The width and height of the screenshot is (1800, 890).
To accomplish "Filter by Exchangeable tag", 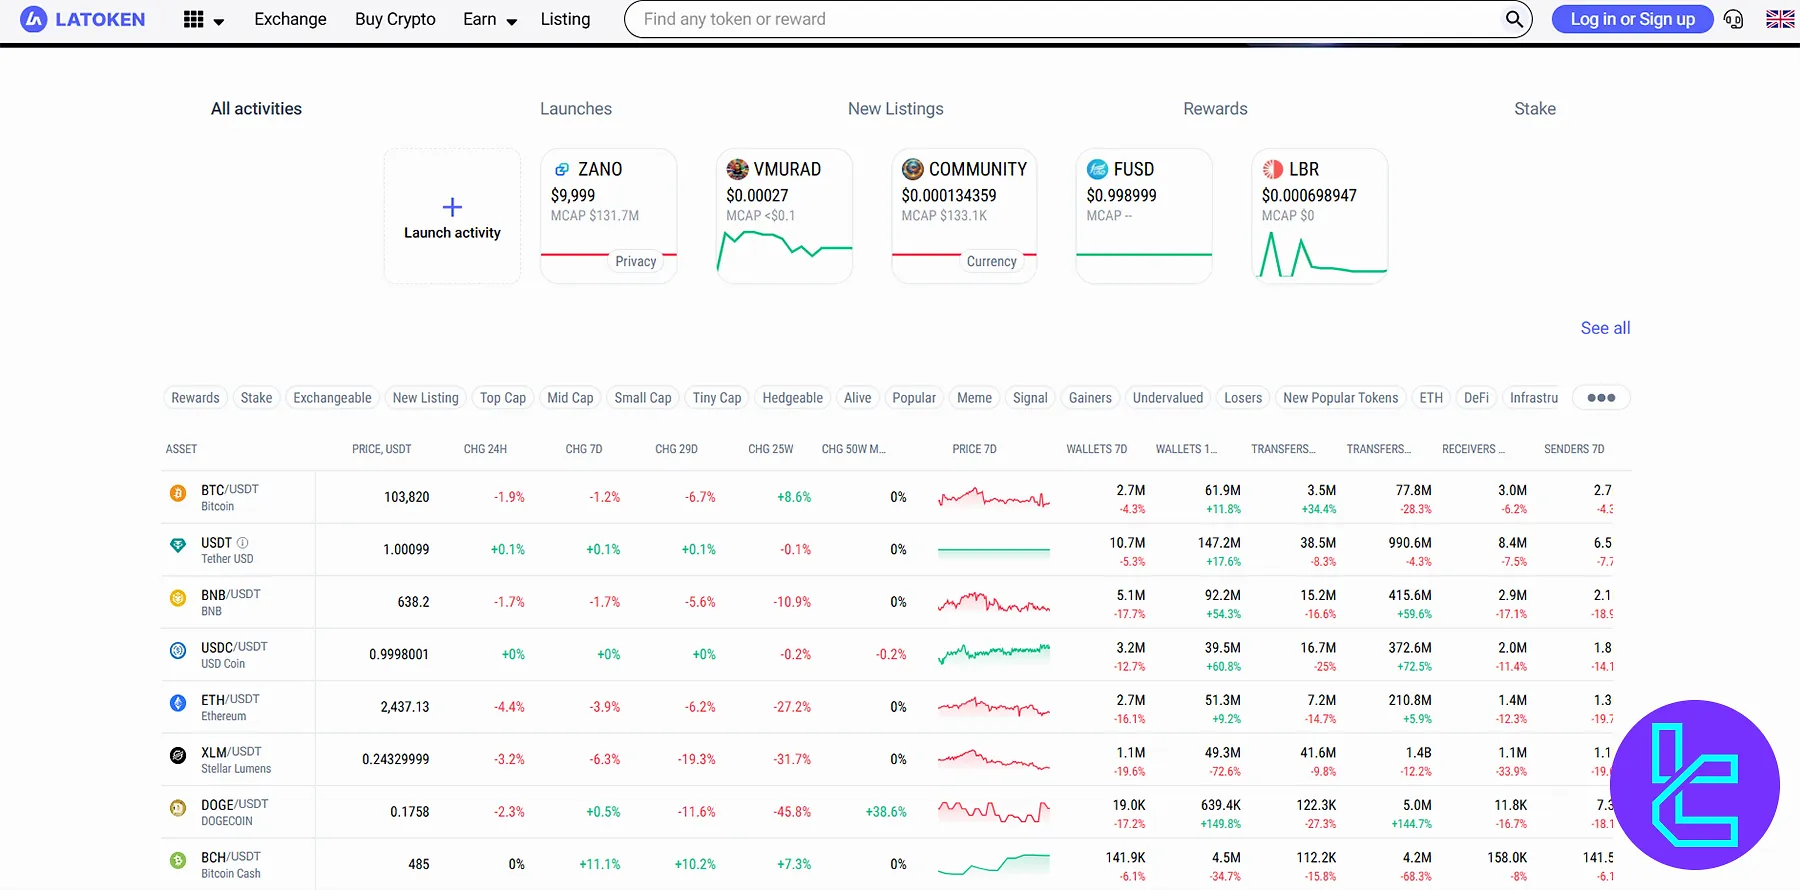I will click(x=332, y=397).
